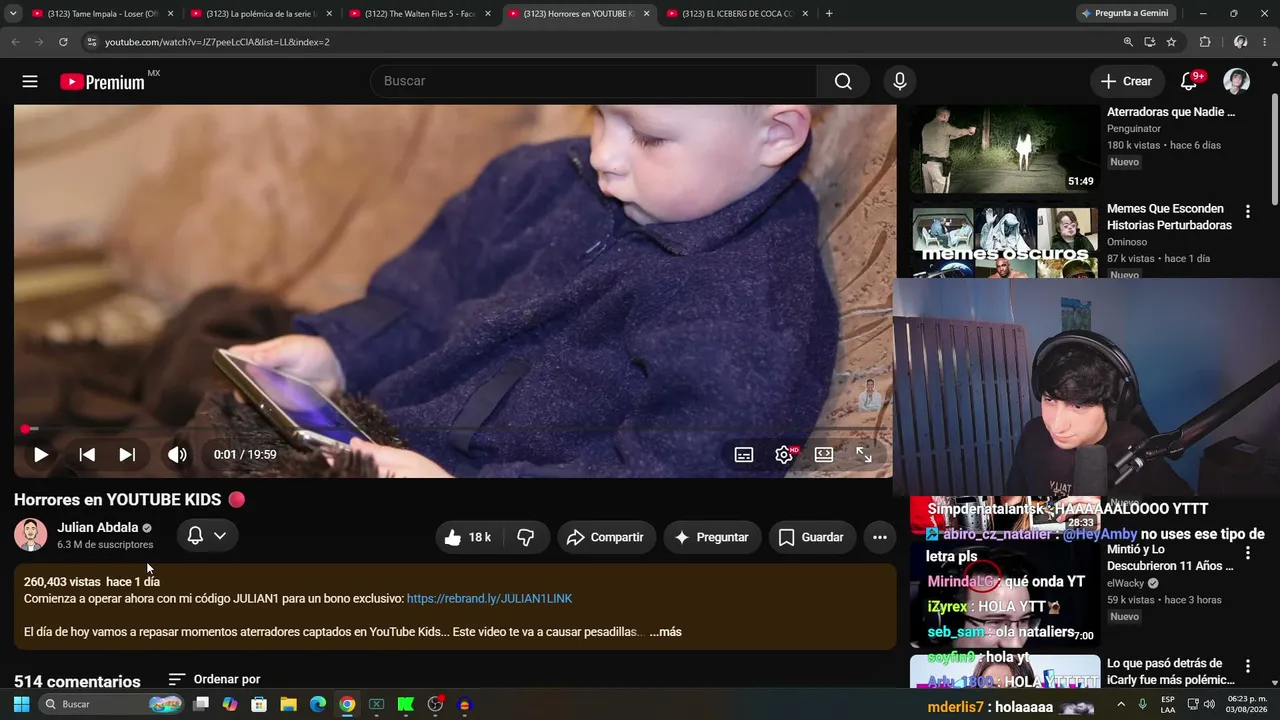Viewport: 1280px width, 720px height.
Task: Open Task View on taskbar
Action: 201,704
